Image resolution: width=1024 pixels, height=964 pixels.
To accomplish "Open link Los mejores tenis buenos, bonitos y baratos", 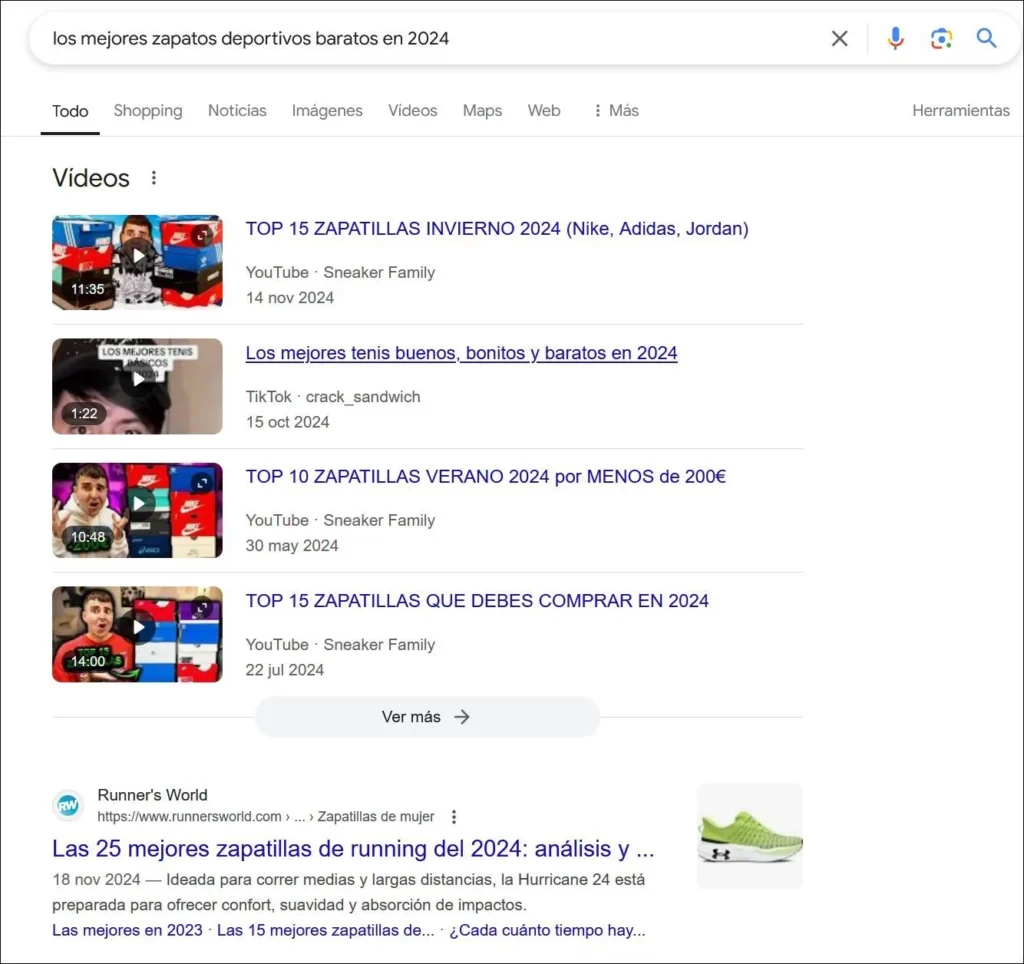I will pyautogui.click(x=461, y=353).
